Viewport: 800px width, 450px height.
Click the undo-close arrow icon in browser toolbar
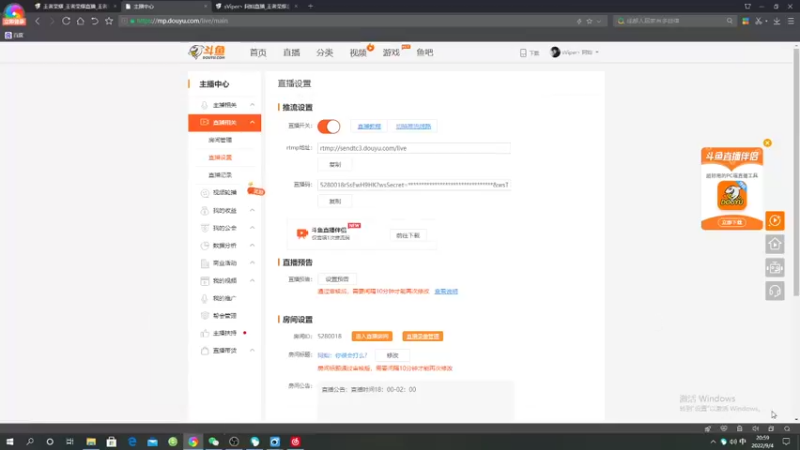[x=94, y=21]
